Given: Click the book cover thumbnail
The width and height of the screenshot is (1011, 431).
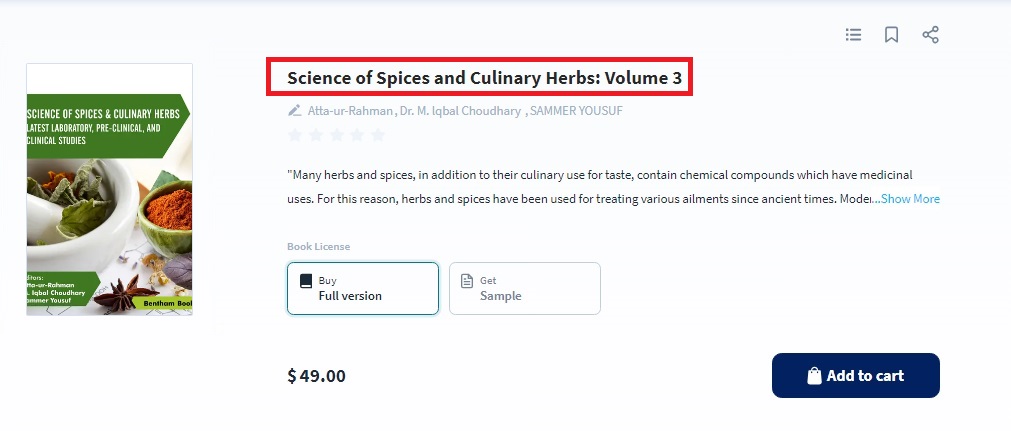Looking at the screenshot, I should point(109,190).
